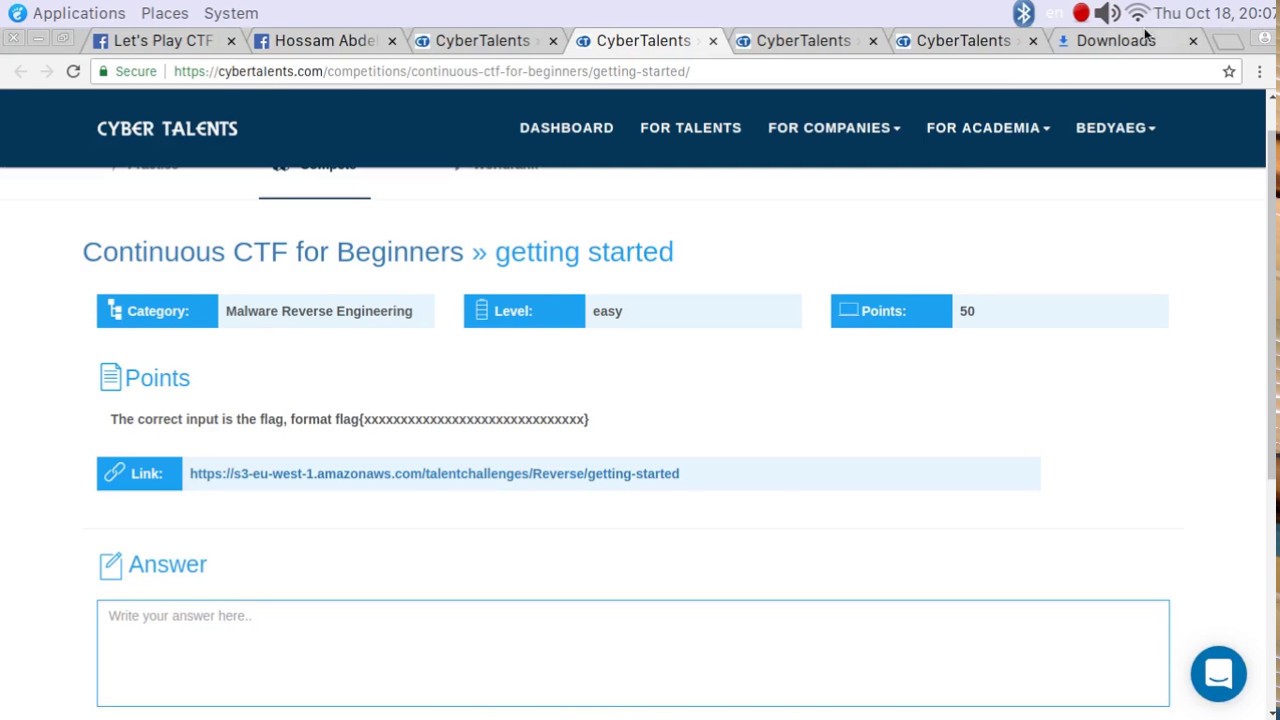
Task: Open the Places menu
Action: click(x=165, y=13)
